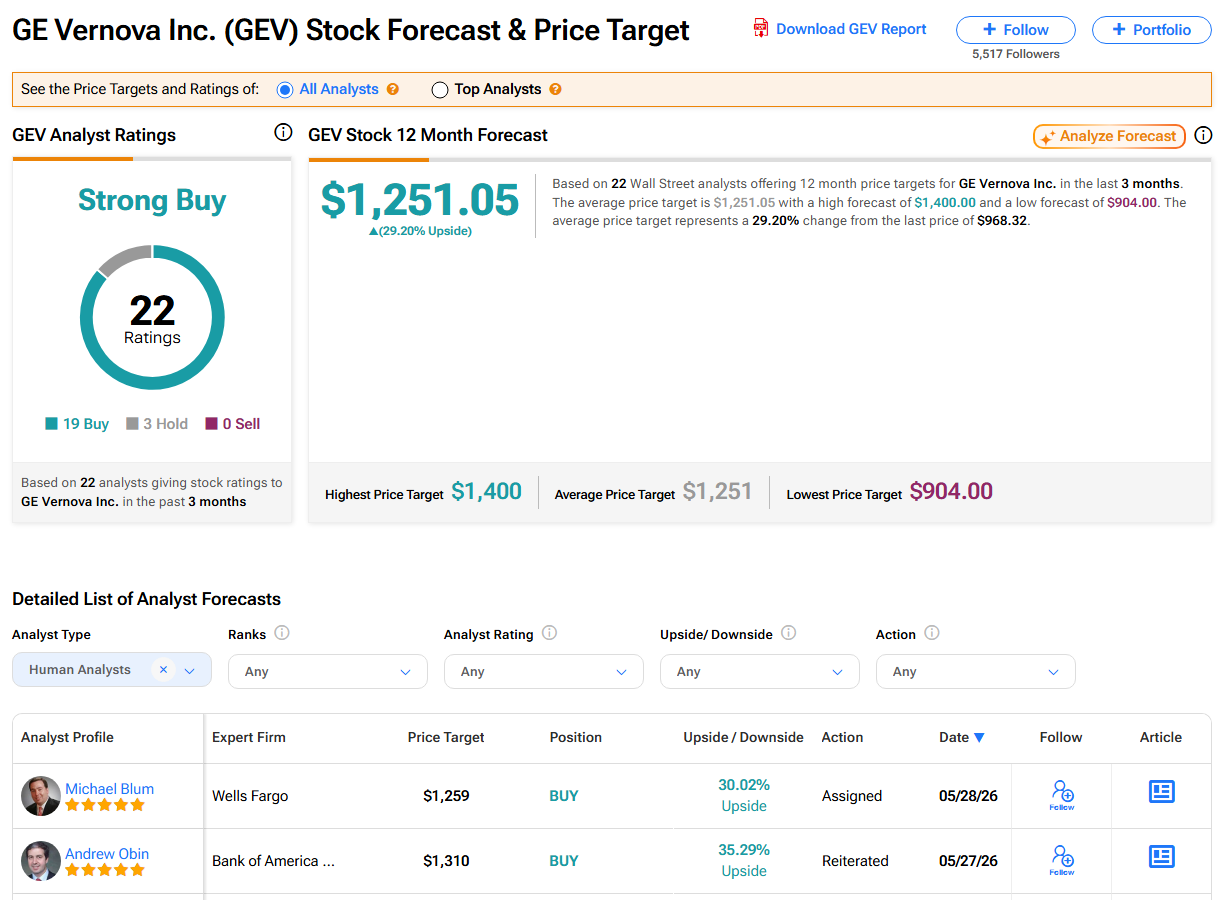Image resolution: width=1219 pixels, height=900 pixels.
Task: Follow analyst Andrew Obin icon
Action: click(1062, 860)
